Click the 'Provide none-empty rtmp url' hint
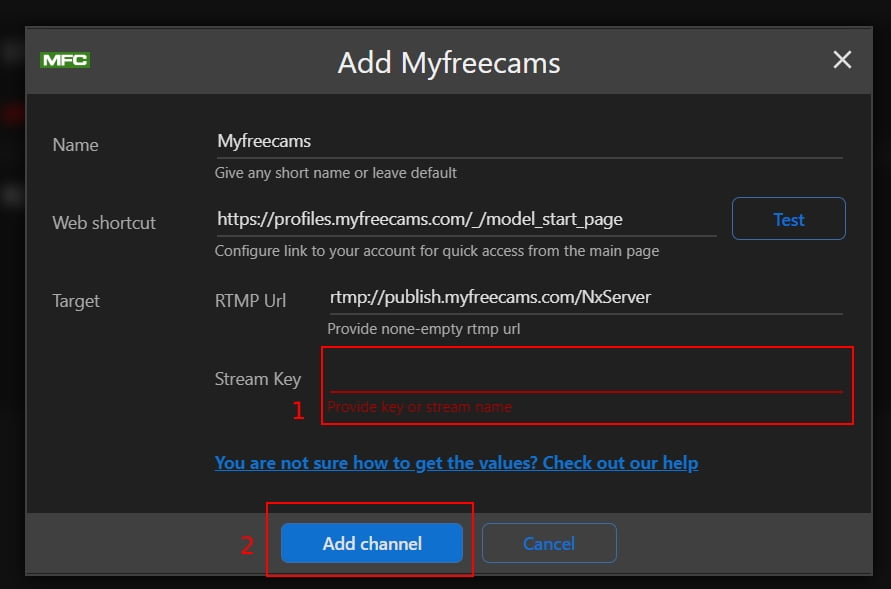 [x=423, y=329]
